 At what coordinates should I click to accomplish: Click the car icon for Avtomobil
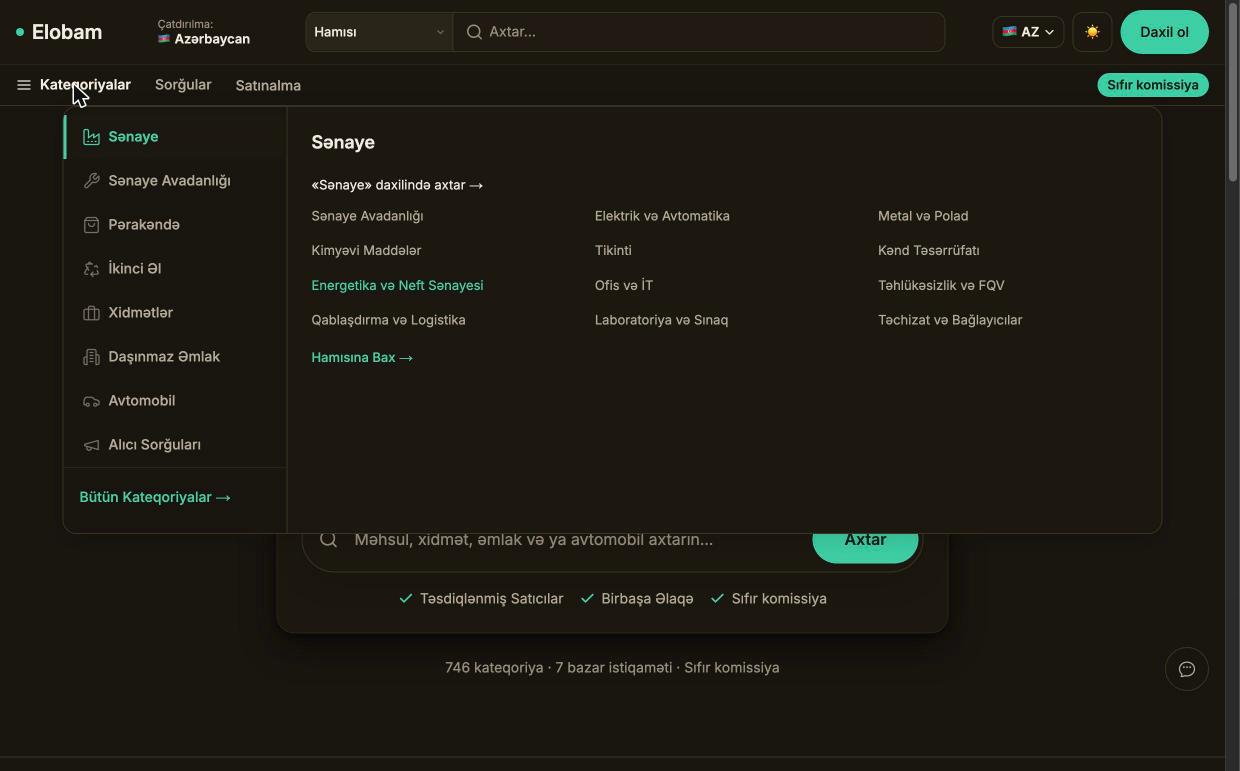pos(91,401)
